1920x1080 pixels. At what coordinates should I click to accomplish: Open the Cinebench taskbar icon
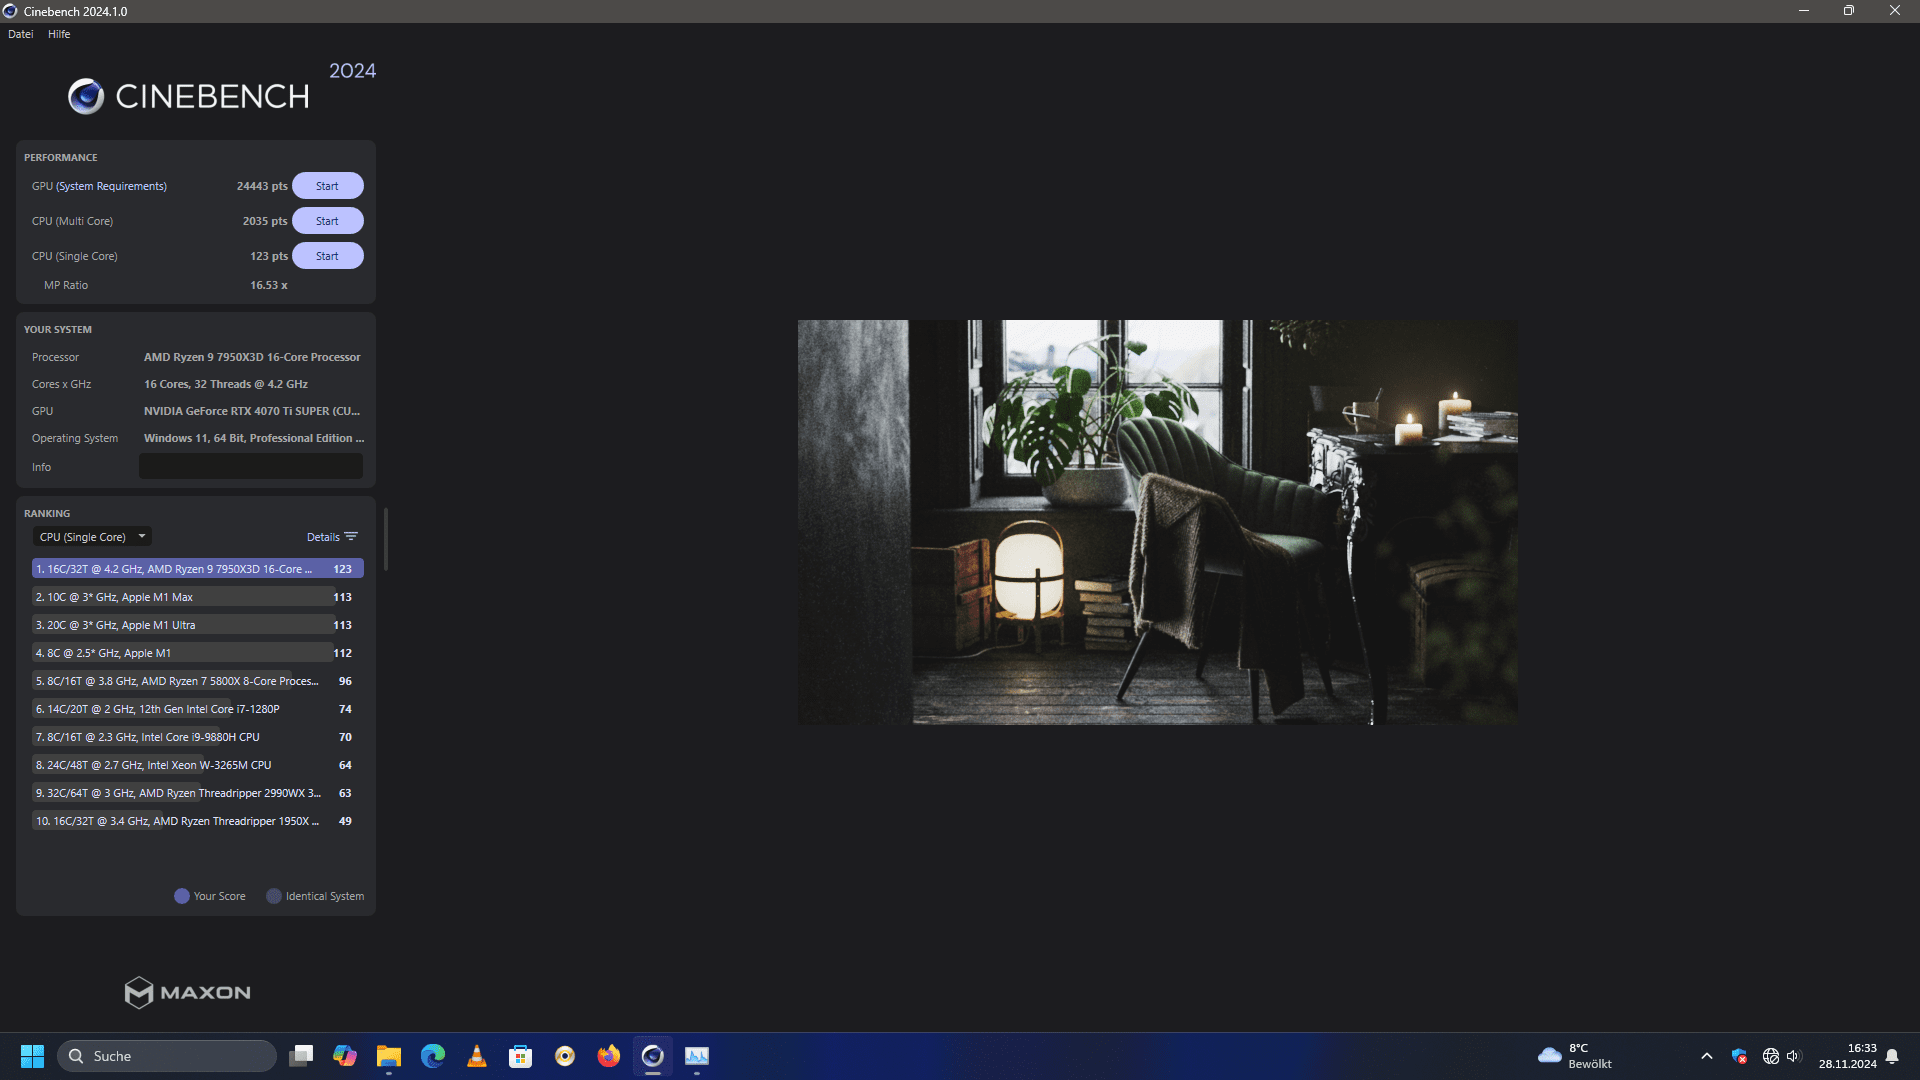click(653, 1056)
